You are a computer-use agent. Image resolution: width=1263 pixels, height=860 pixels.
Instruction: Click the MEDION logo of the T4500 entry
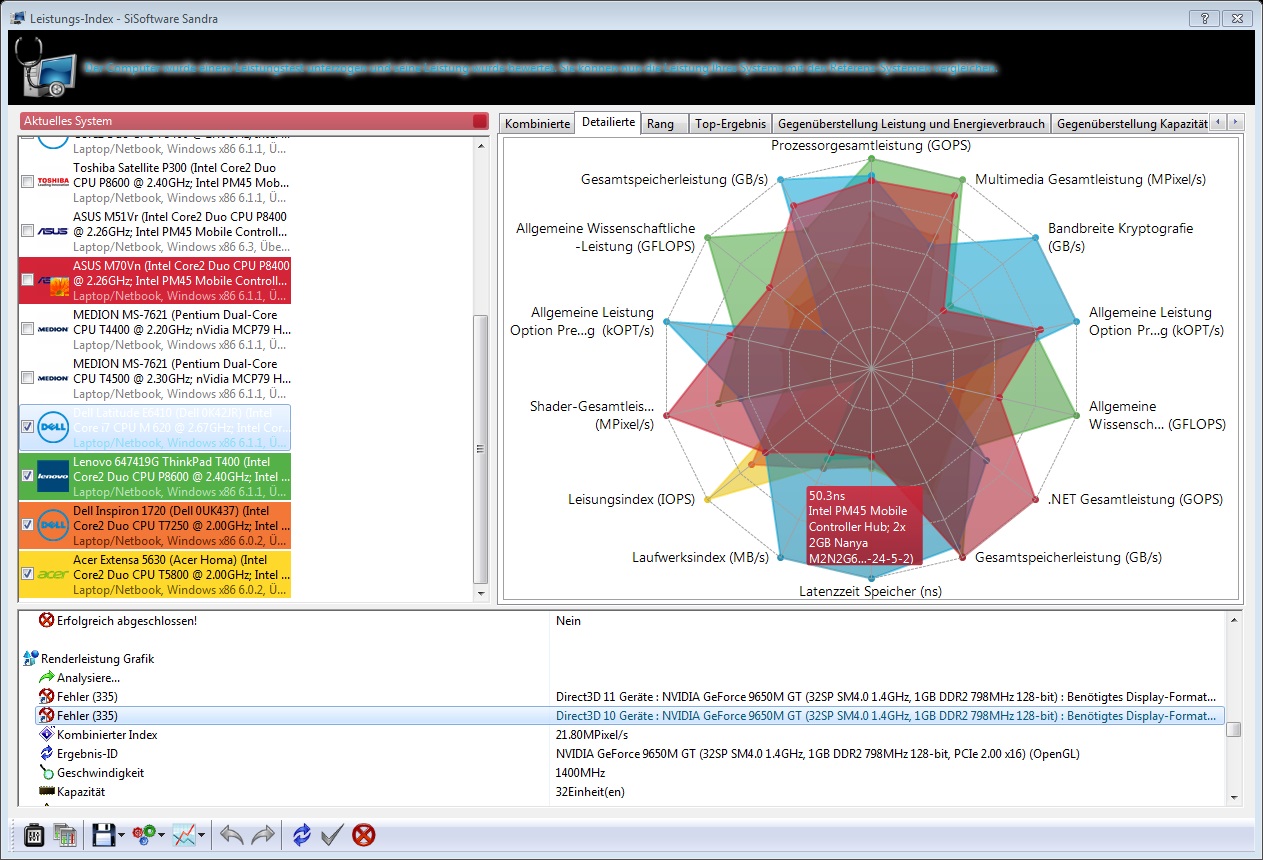pos(52,378)
